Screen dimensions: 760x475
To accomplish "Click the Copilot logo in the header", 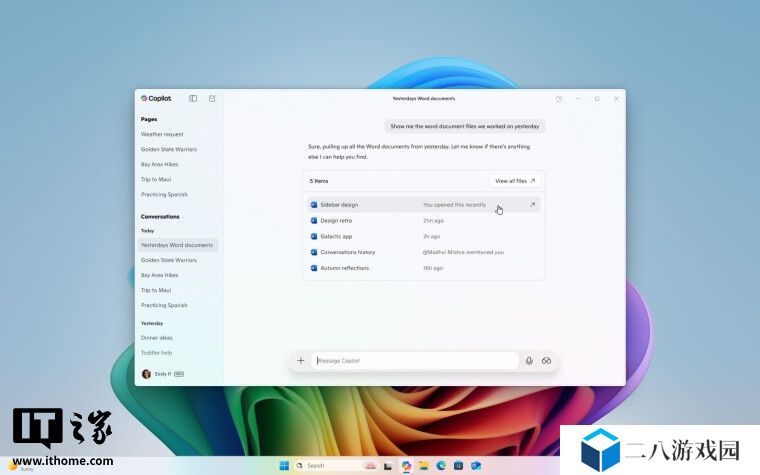I will [x=156, y=98].
